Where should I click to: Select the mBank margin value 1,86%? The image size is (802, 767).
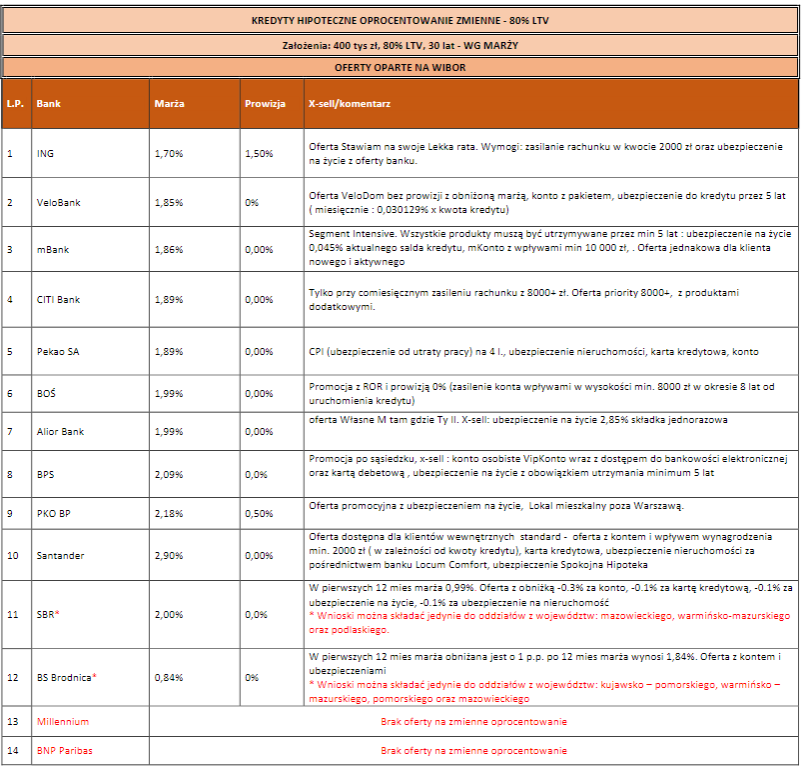[x=169, y=250]
